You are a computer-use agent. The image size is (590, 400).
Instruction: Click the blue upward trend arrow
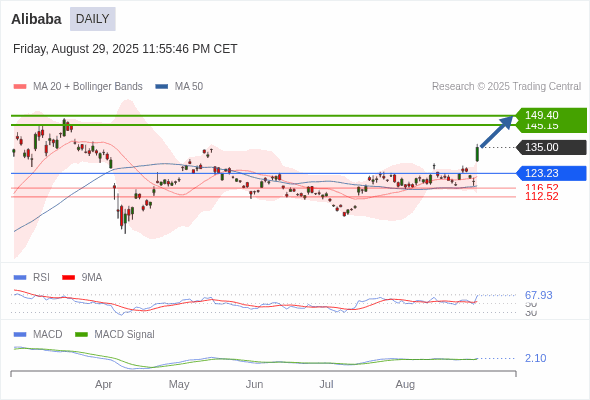coord(497,132)
